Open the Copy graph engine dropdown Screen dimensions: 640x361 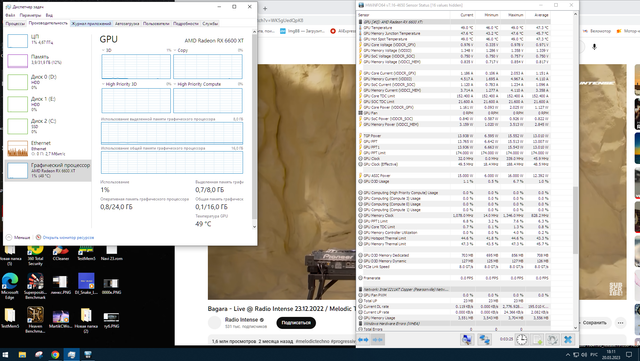click(x=181, y=50)
